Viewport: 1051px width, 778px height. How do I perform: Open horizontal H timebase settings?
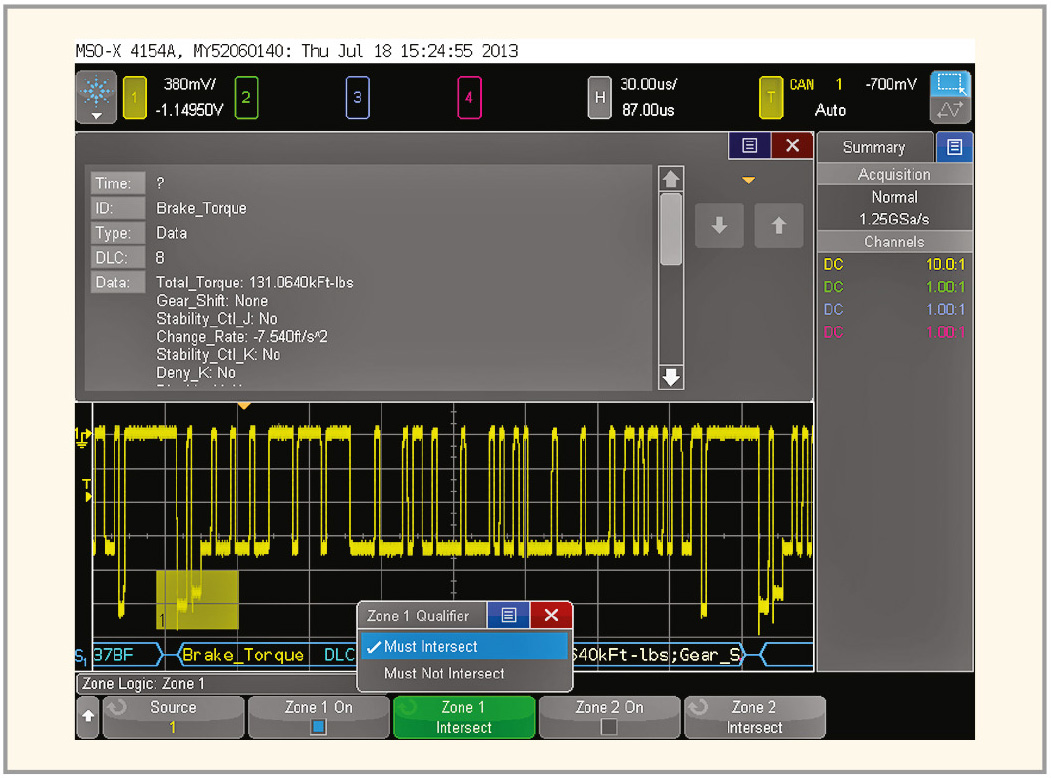click(x=600, y=97)
